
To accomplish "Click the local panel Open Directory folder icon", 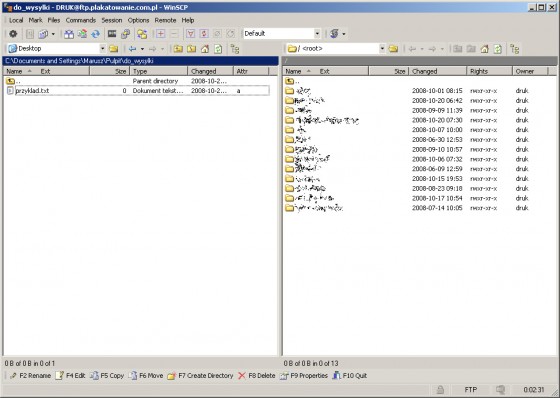I will [114, 49].
